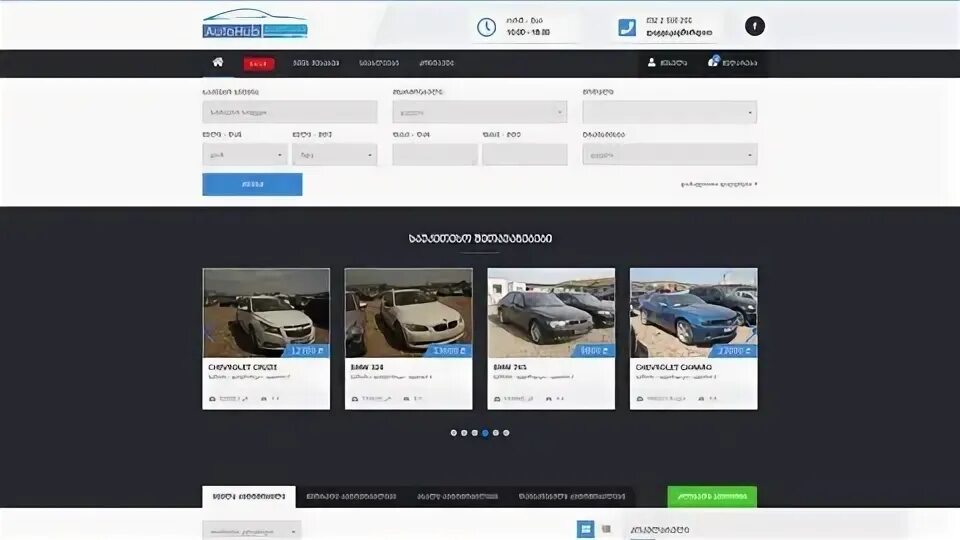Click the engine icon on BMW 745 card
The width and height of the screenshot is (960, 540).
tap(549, 399)
